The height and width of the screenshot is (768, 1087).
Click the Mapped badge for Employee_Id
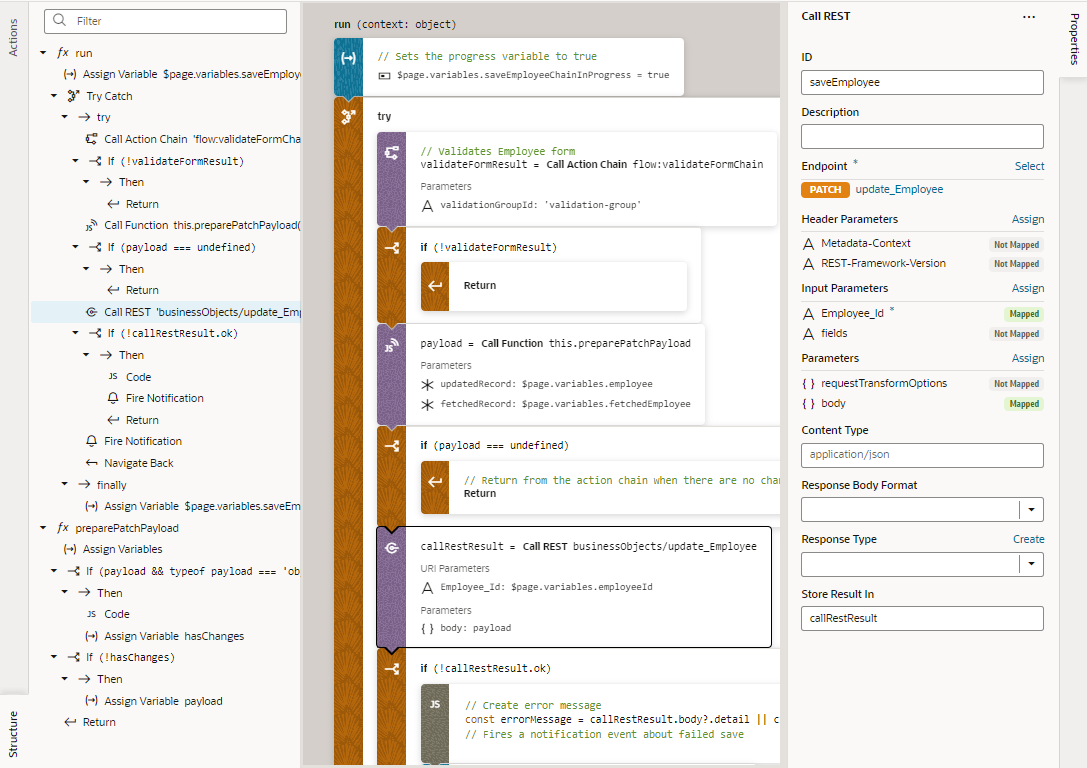pos(1024,314)
